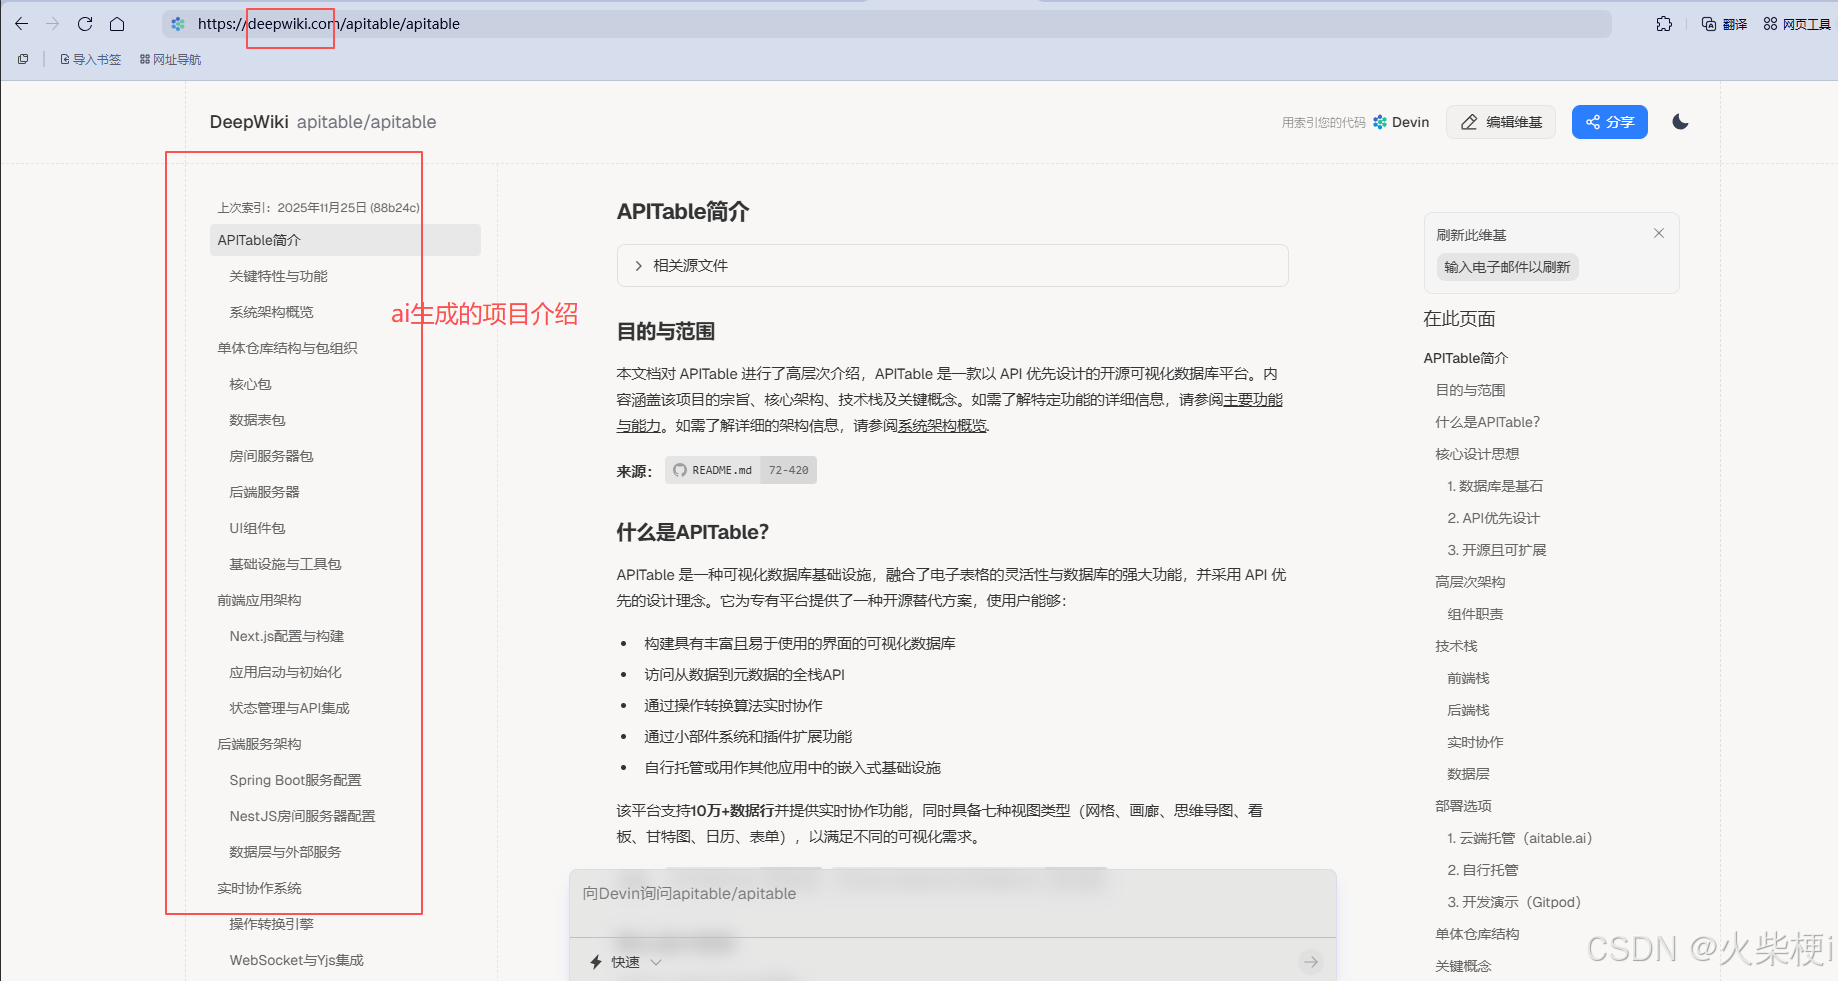
Task: Send the Devin question via arrow icon
Action: pos(1311,961)
